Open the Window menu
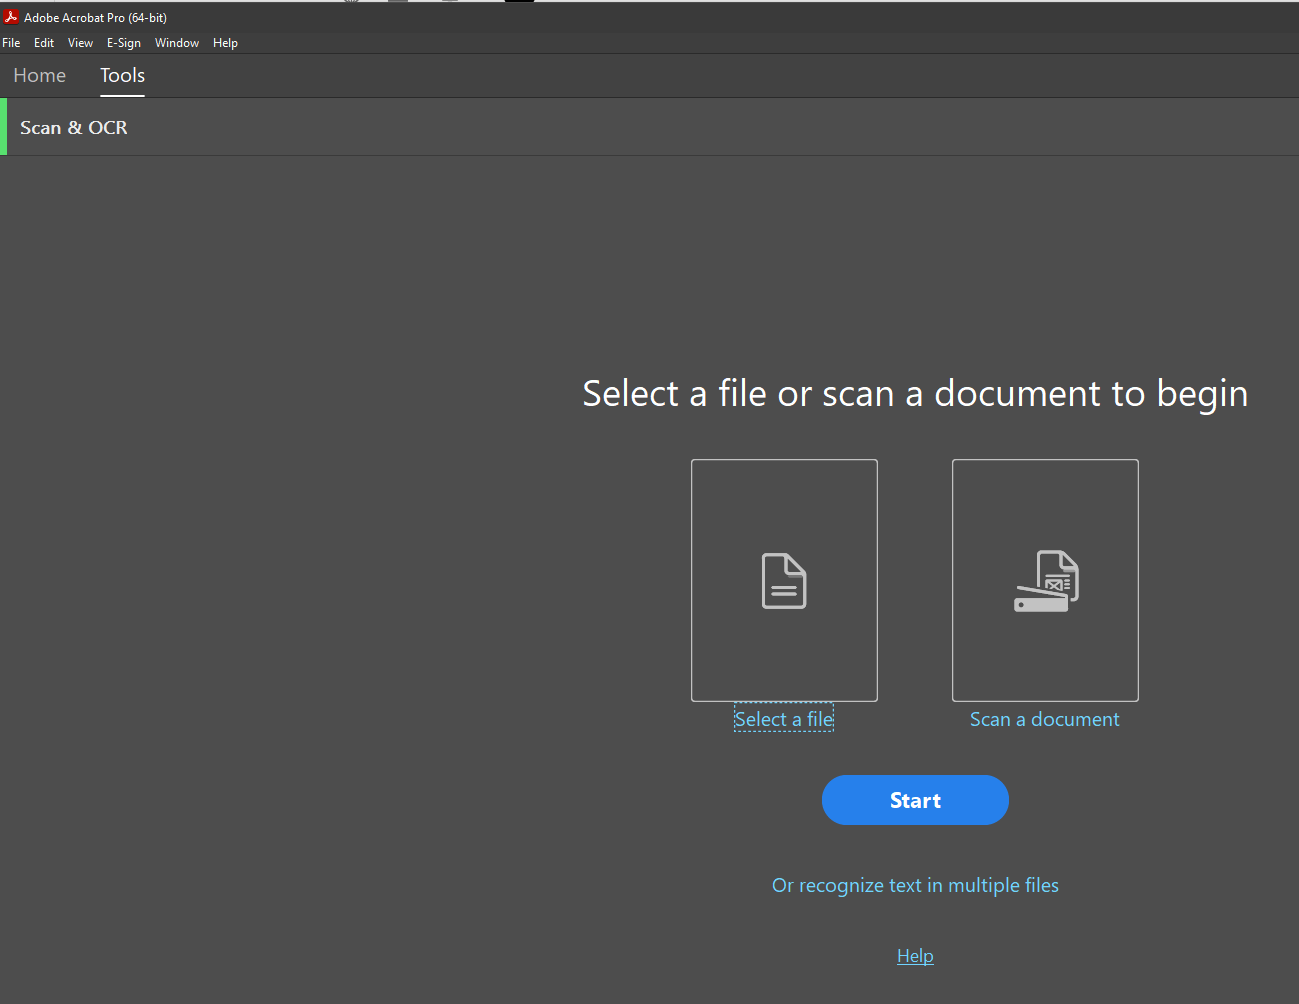1299x1004 pixels. [177, 42]
